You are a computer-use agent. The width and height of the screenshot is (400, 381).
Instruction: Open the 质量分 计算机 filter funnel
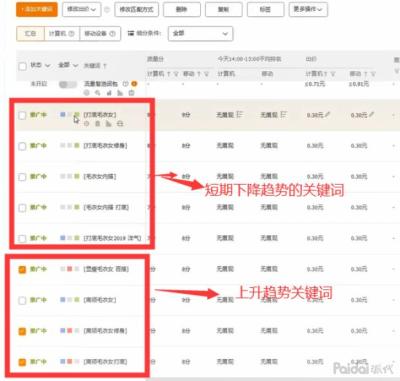[x=176, y=74]
